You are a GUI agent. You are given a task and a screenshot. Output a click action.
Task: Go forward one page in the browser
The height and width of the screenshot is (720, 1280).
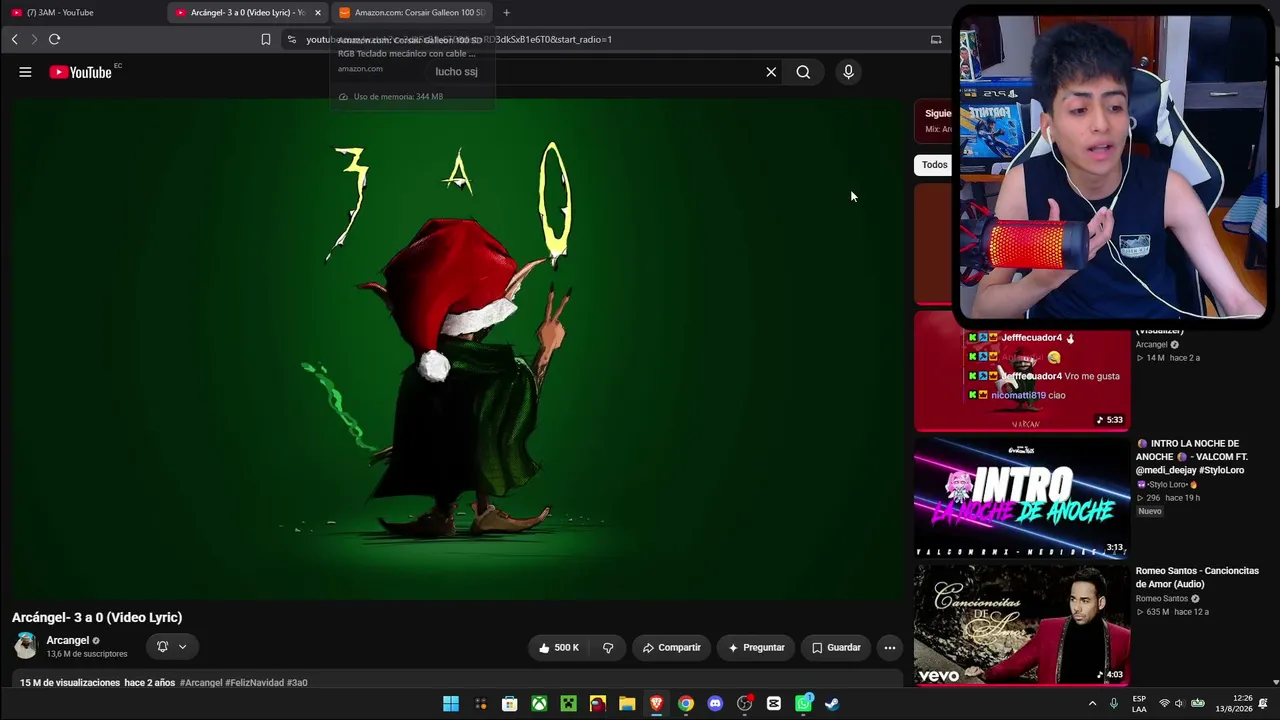pos(34,39)
